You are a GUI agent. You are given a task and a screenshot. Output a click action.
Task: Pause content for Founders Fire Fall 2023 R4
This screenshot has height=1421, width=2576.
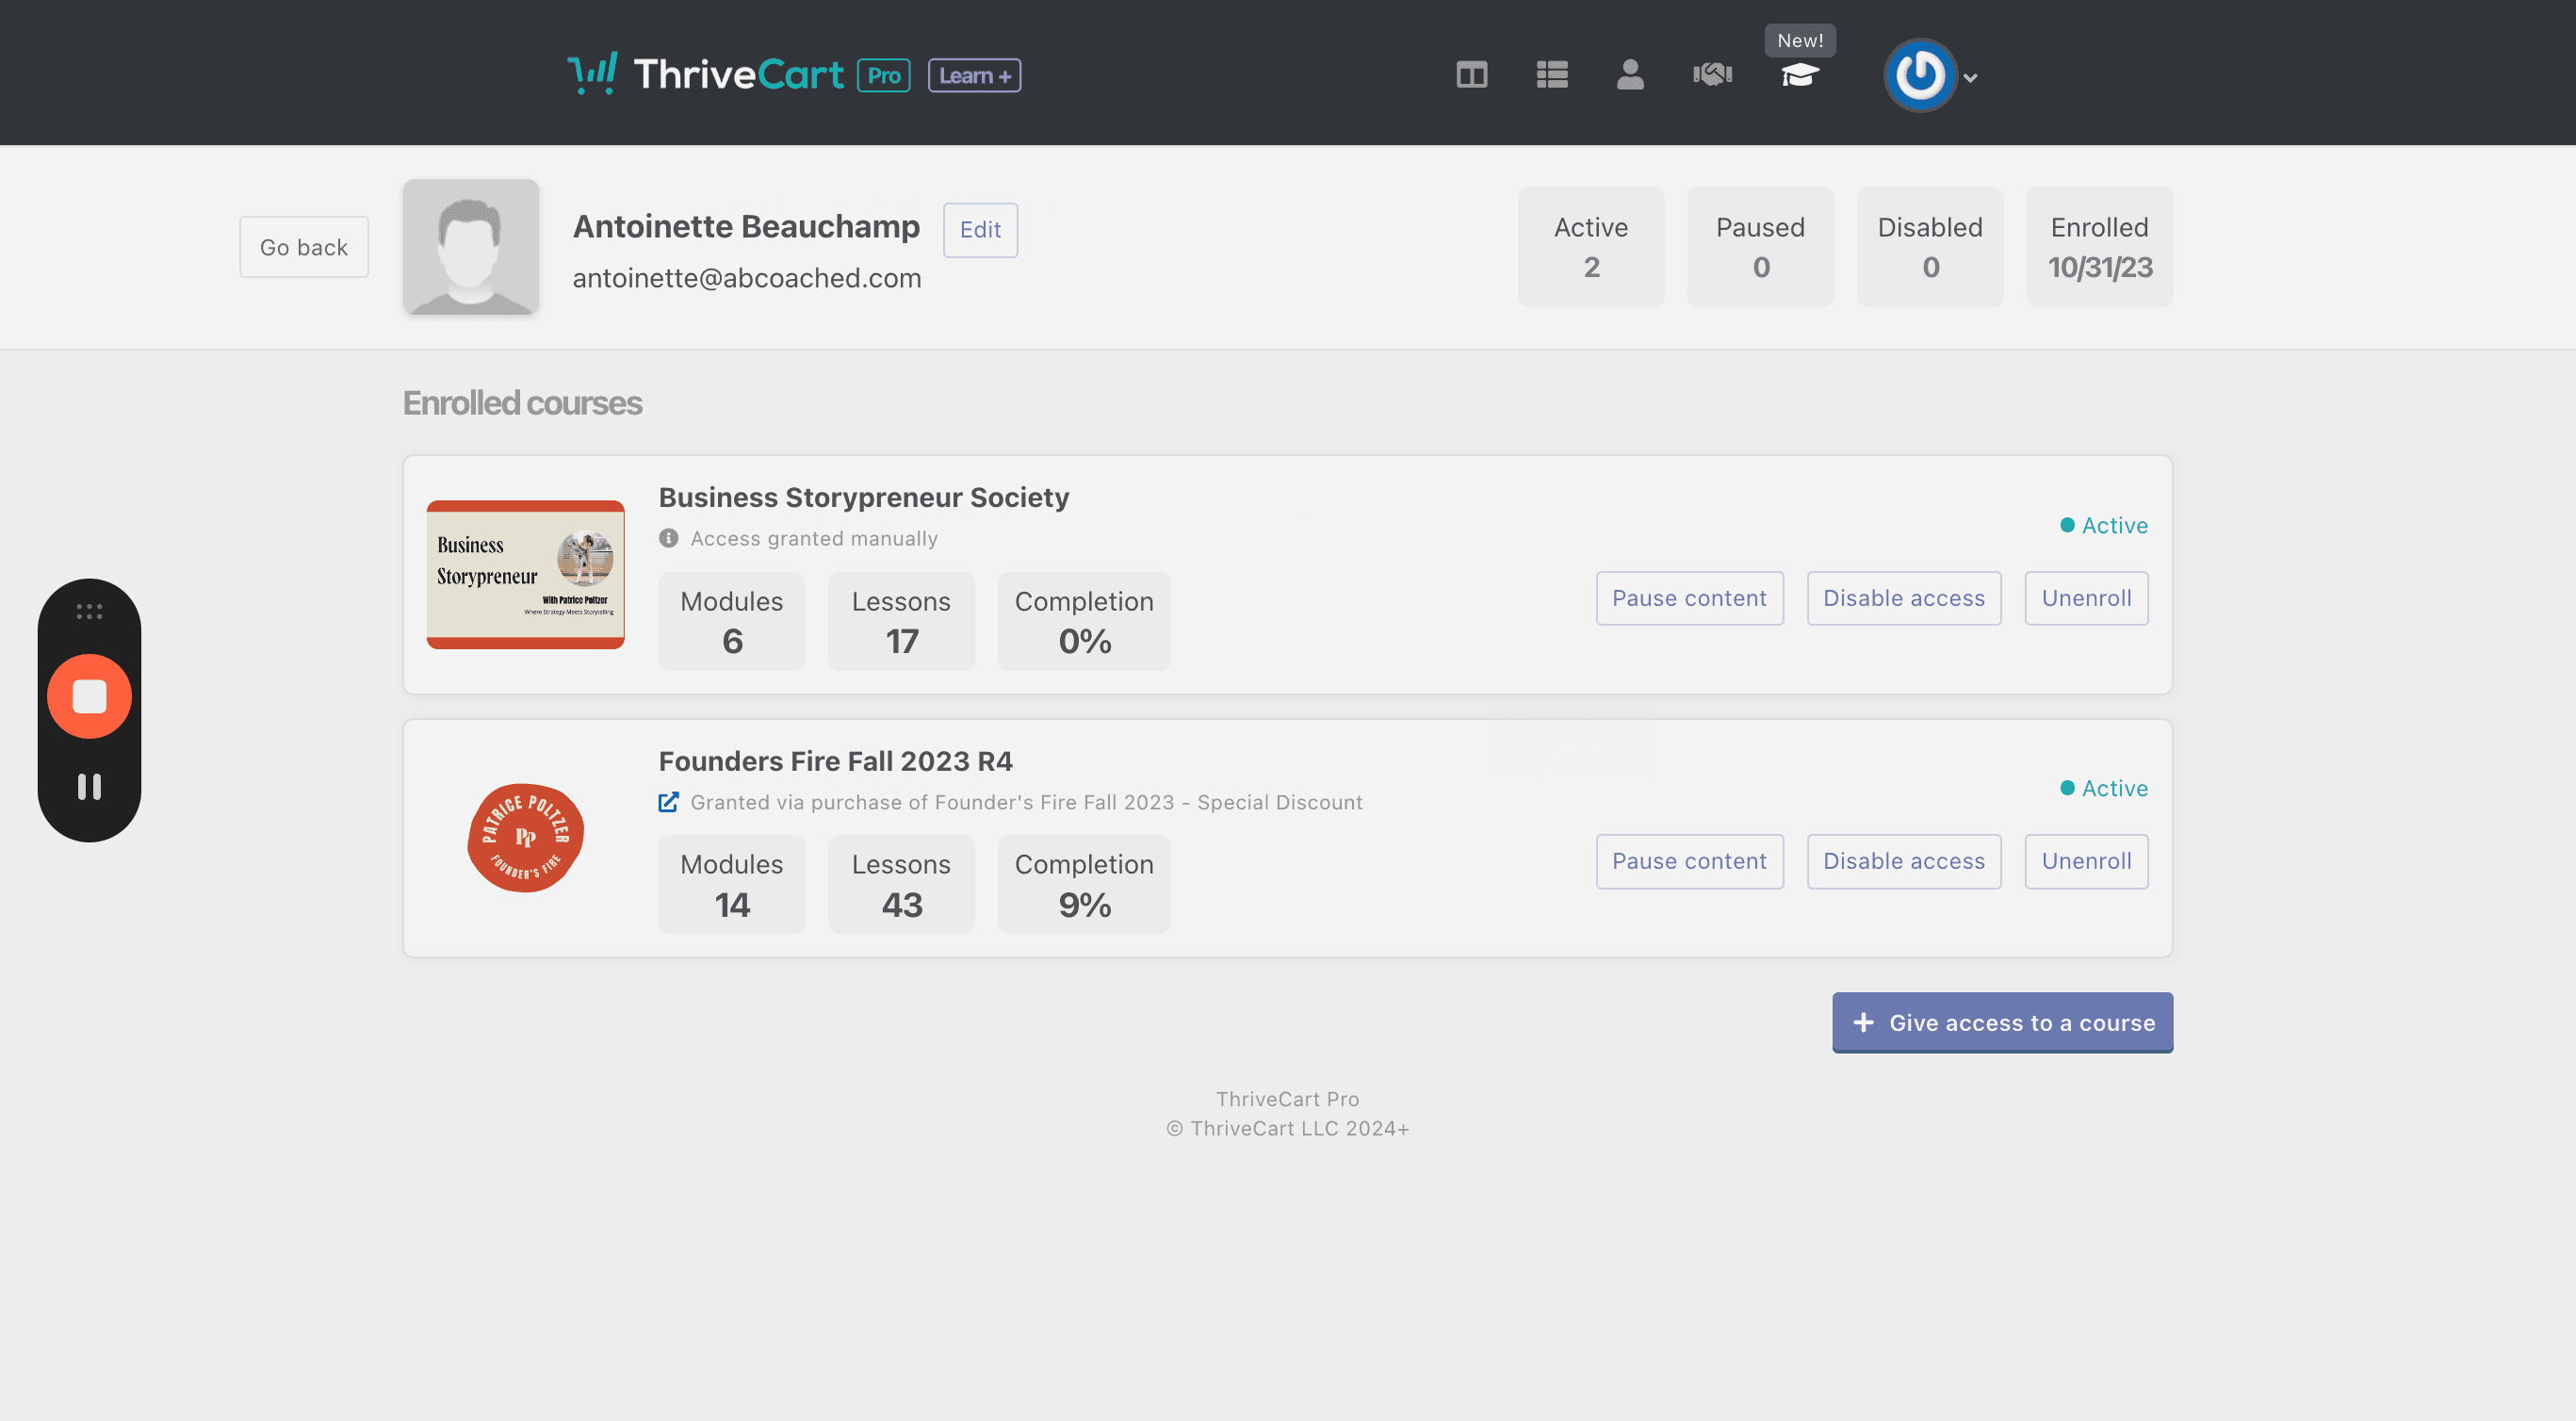pos(1690,861)
